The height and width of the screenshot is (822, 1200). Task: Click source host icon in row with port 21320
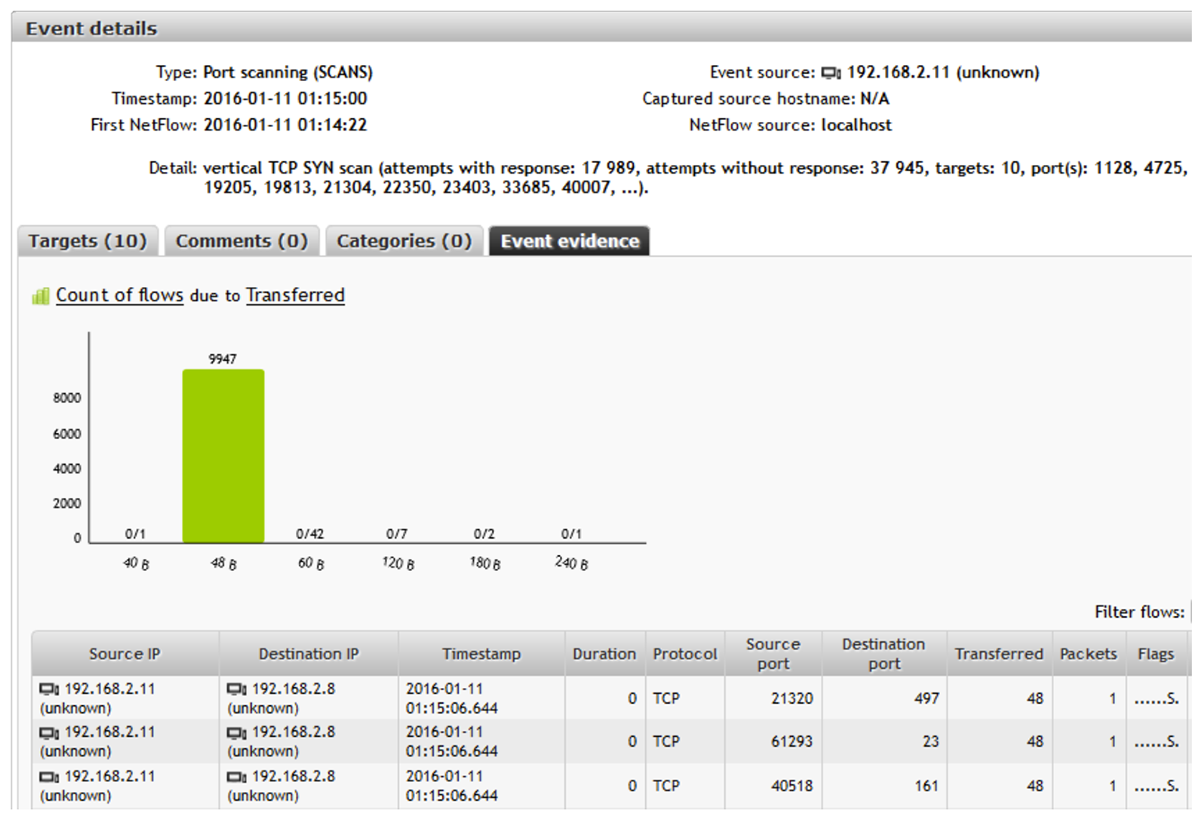coord(50,689)
